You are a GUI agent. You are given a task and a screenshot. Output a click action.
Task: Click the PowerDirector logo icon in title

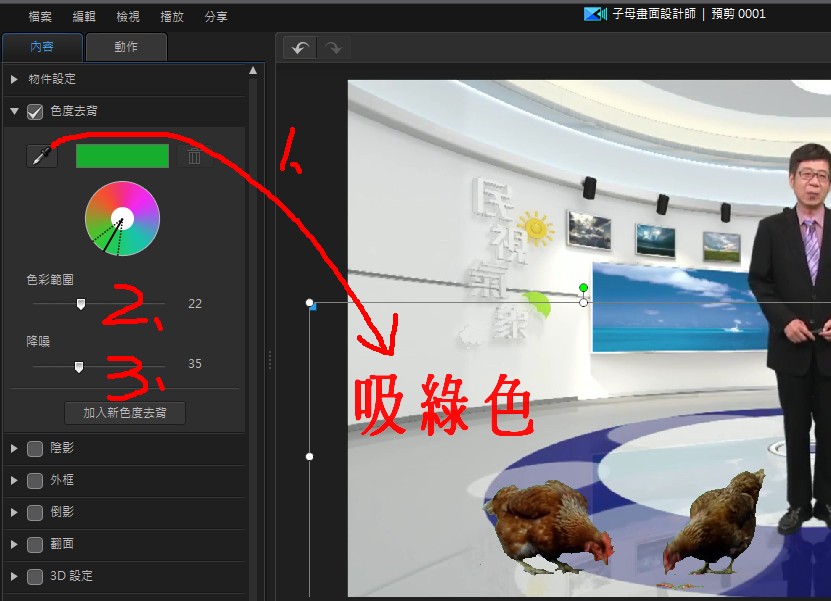(x=595, y=14)
